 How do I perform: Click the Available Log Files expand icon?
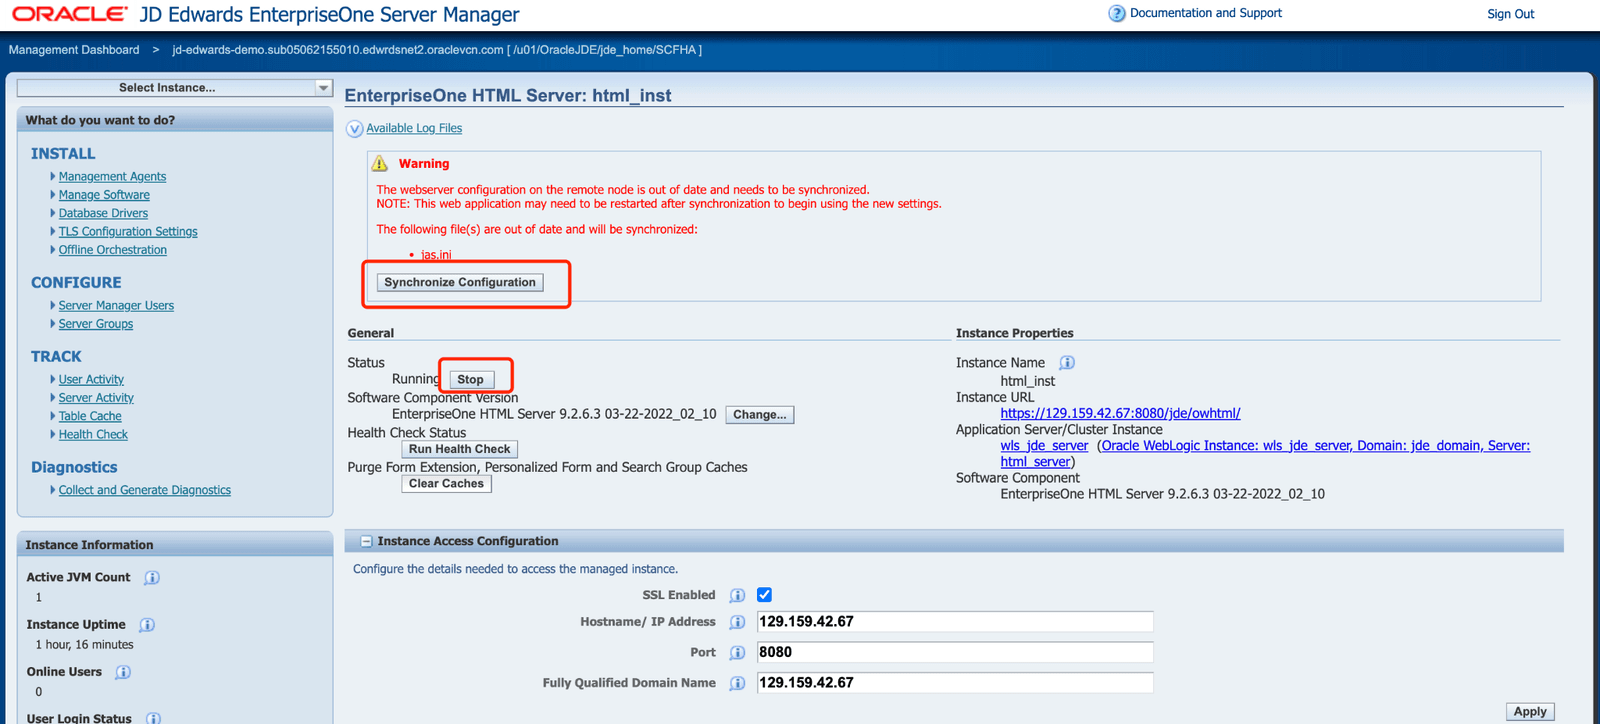click(355, 129)
